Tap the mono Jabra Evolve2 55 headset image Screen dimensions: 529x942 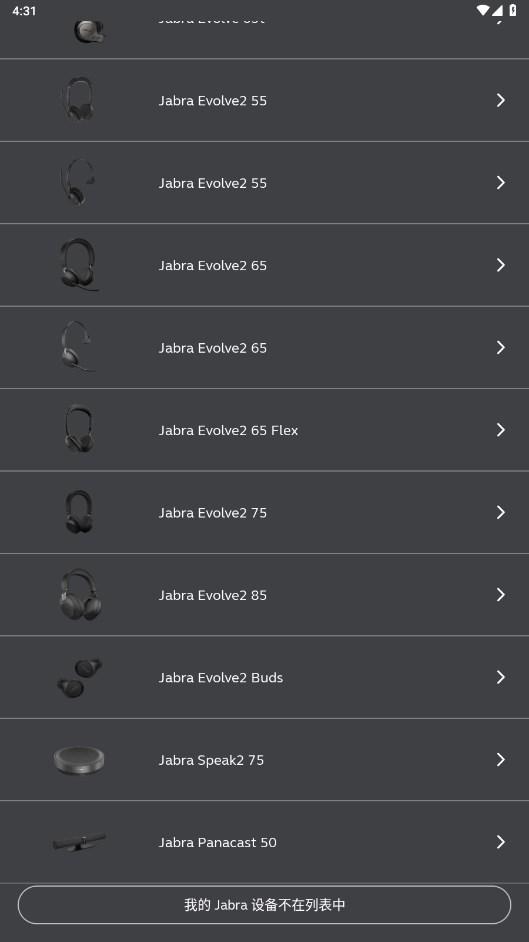point(78,182)
